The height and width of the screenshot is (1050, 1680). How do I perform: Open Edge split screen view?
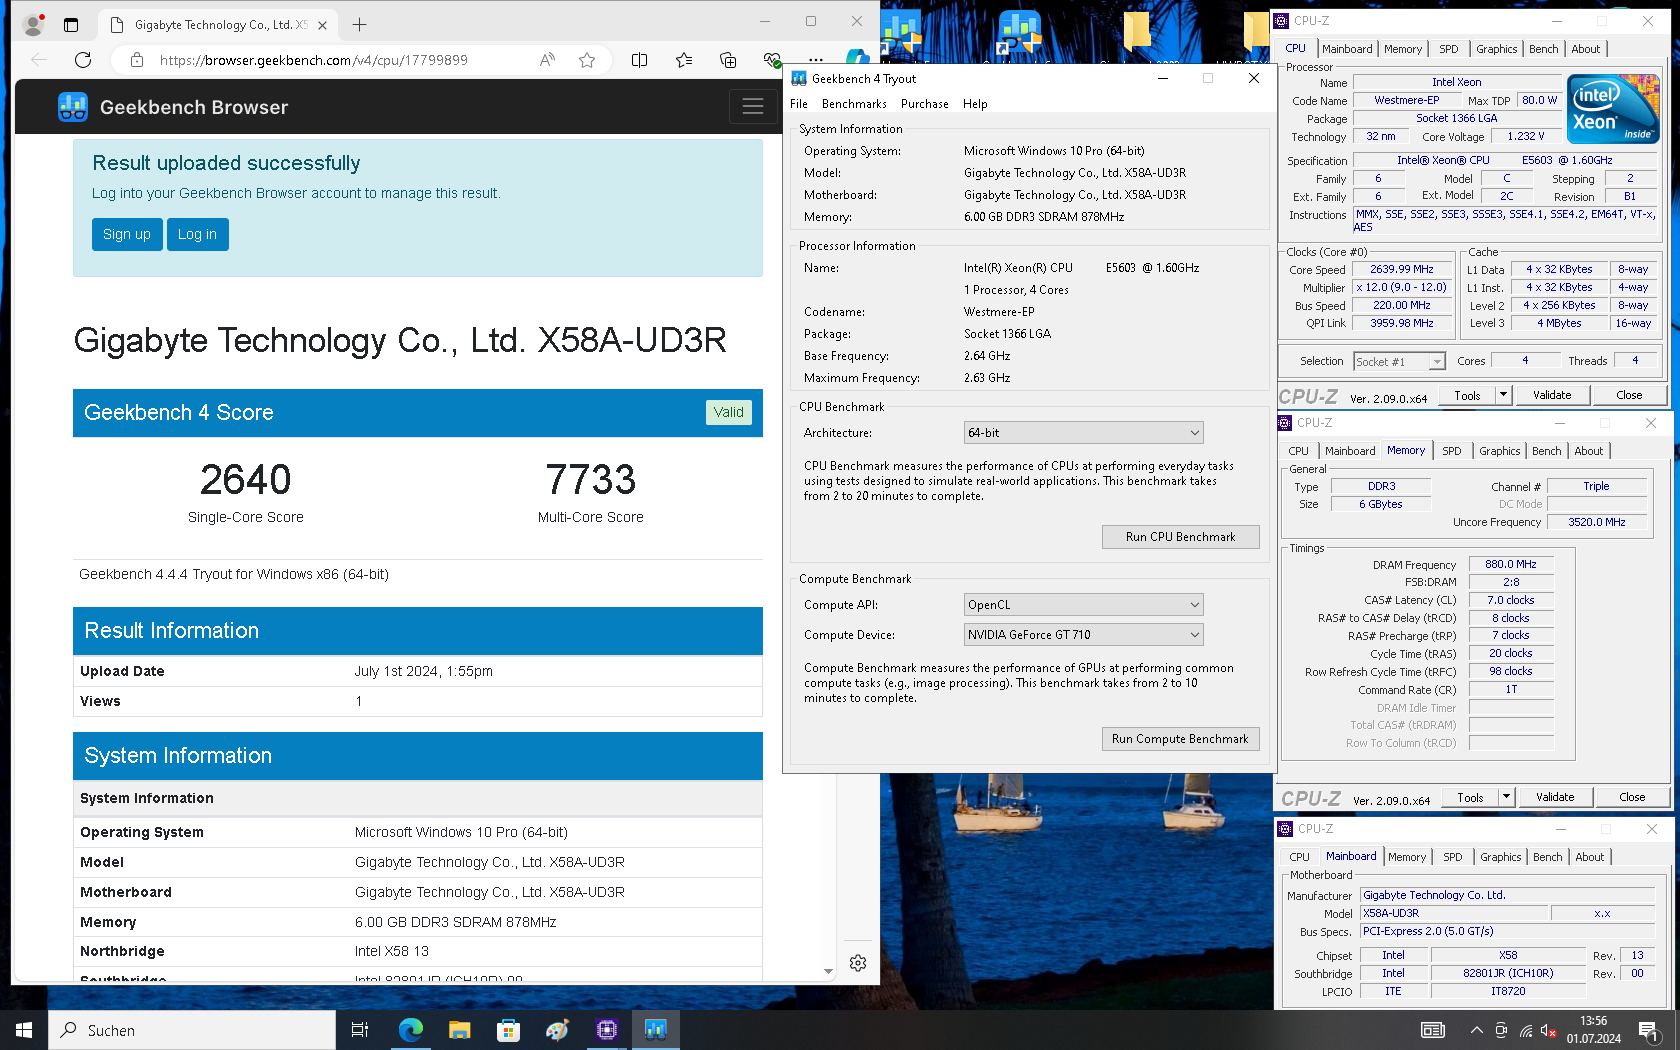point(640,60)
